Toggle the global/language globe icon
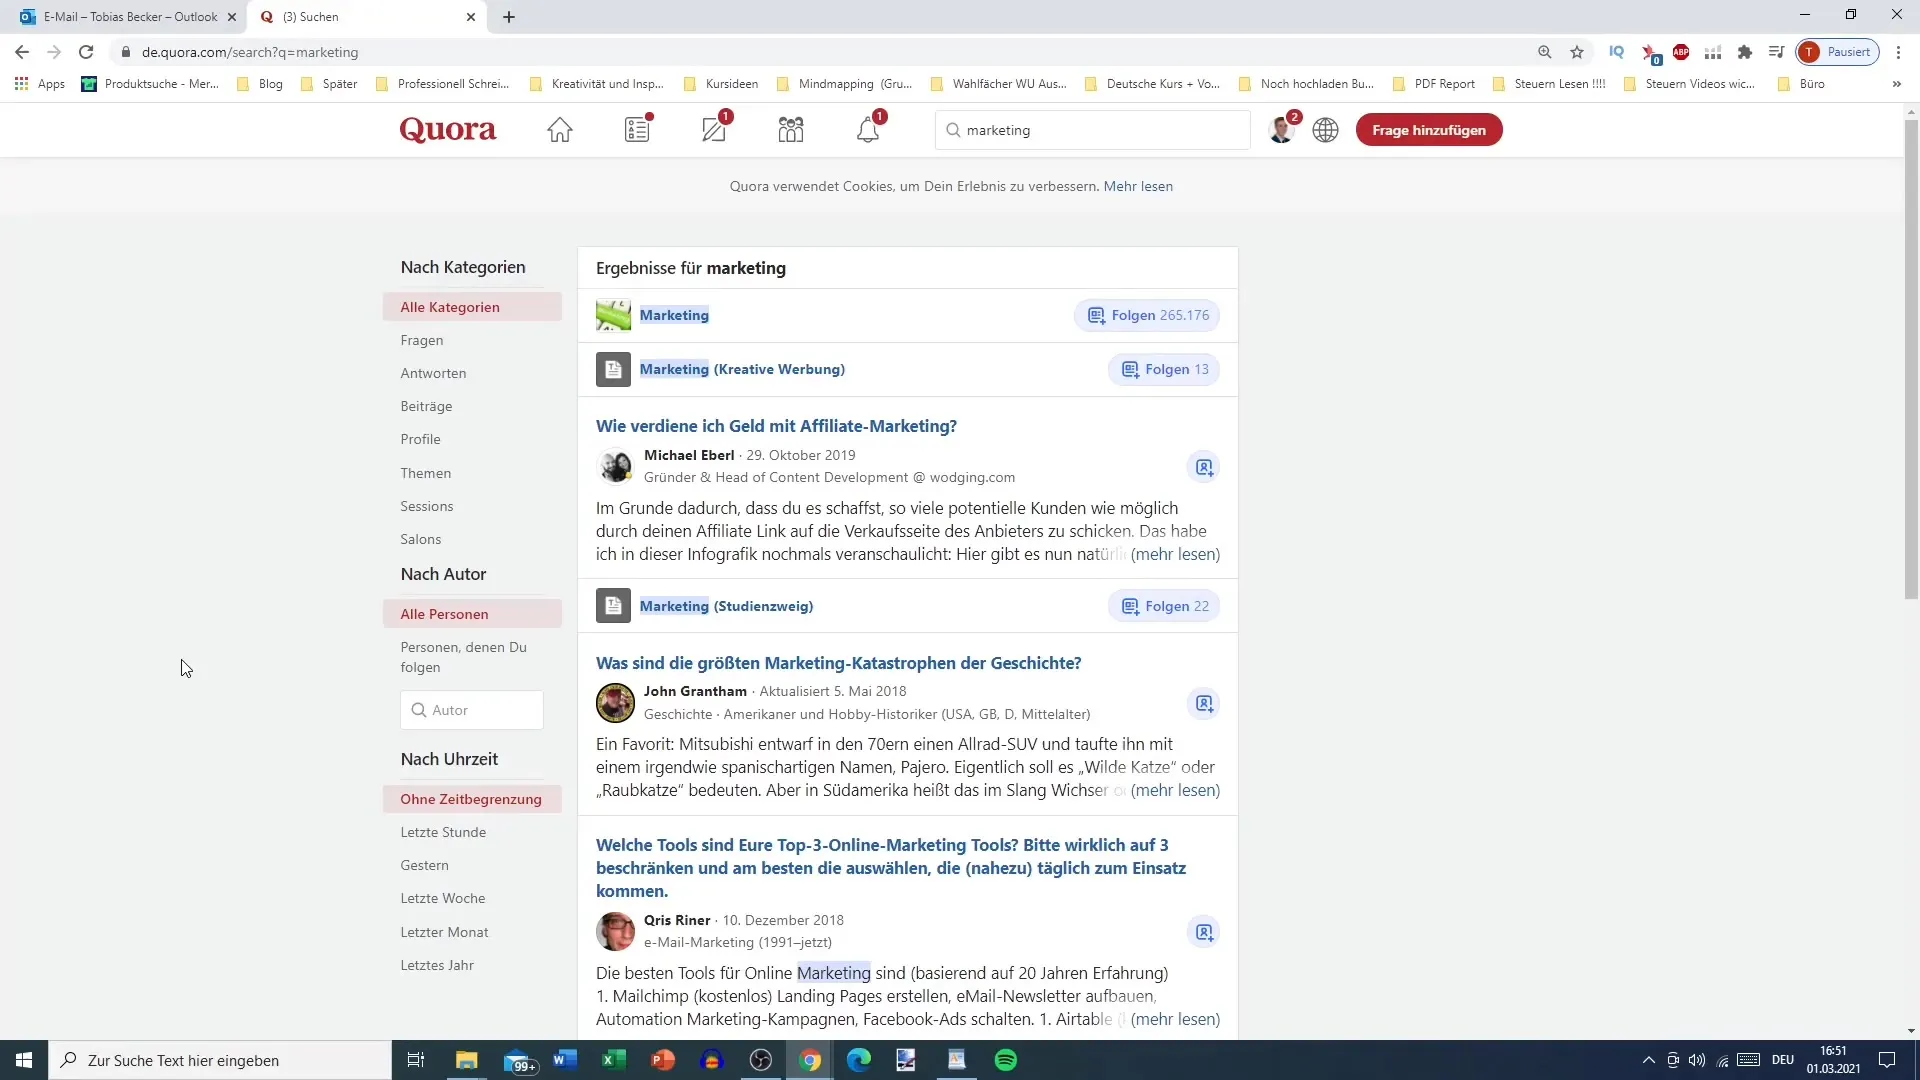The width and height of the screenshot is (1920, 1080). click(x=1325, y=129)
